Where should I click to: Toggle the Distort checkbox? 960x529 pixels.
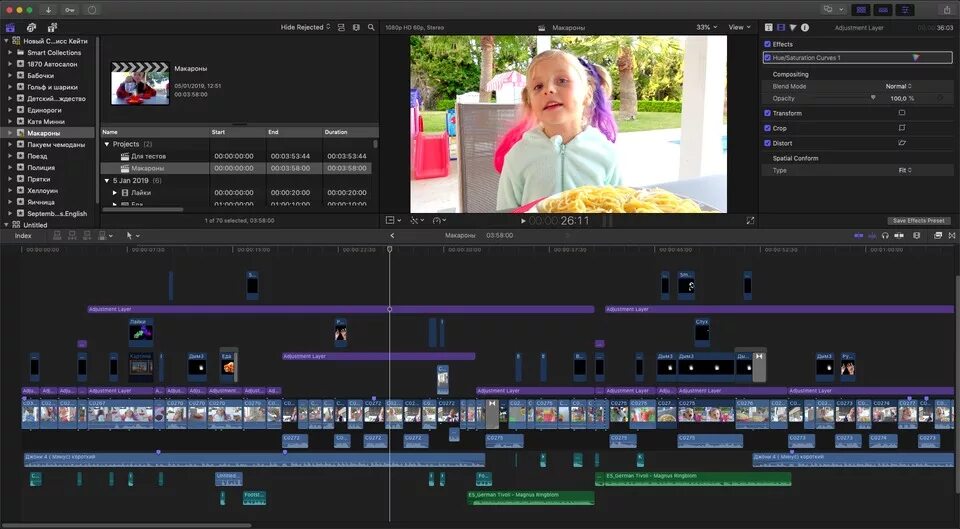tap(768, 143)
